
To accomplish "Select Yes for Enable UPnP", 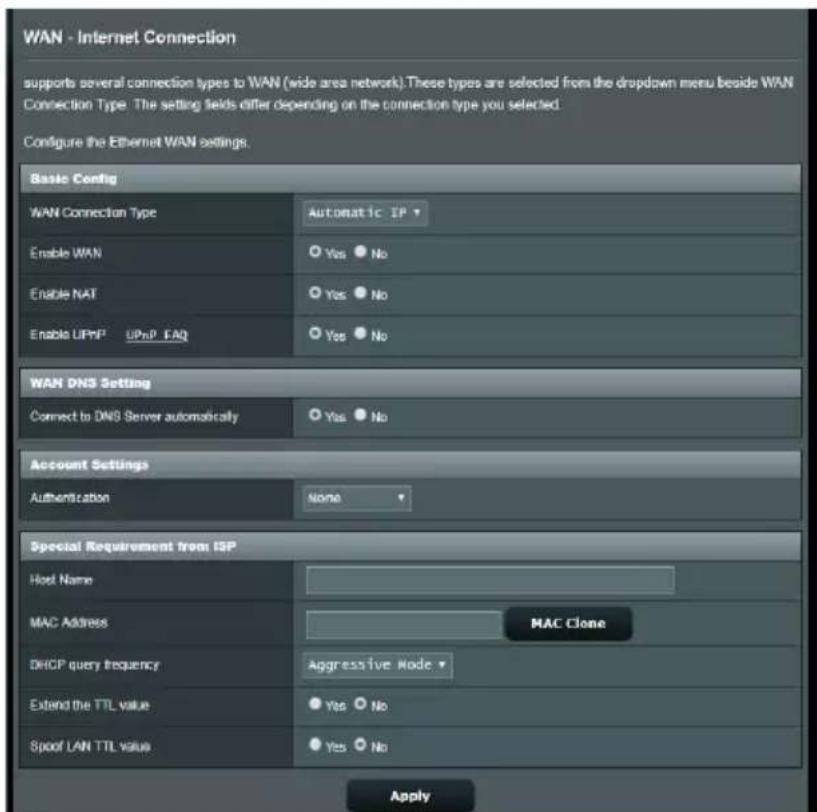I will [315, 333].
